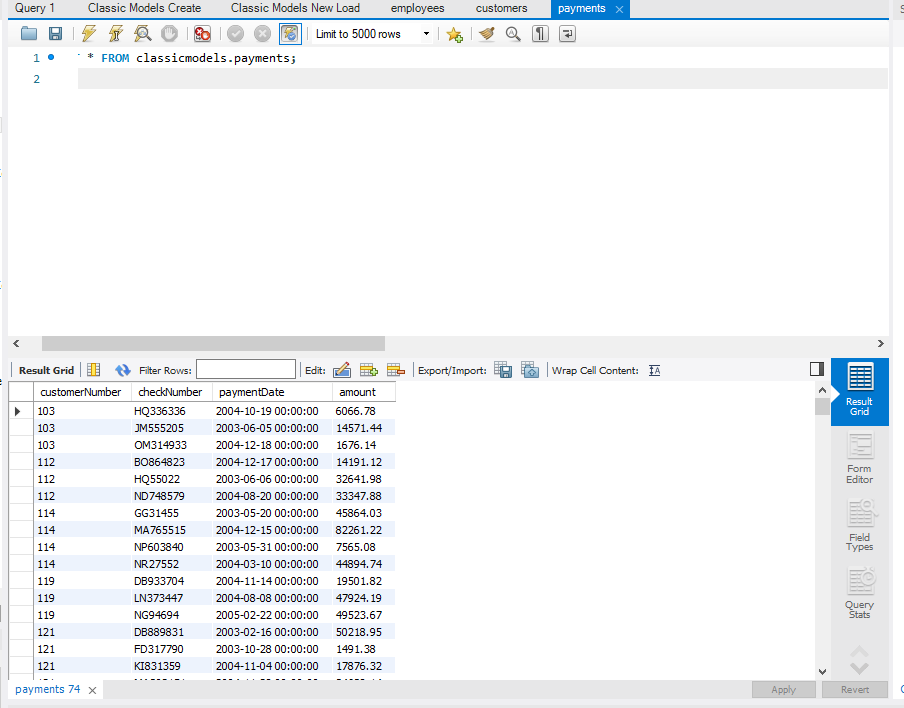Add query to favorites star icon
Image resolution: width=904 pixels, height=708 pixels.
455,35
